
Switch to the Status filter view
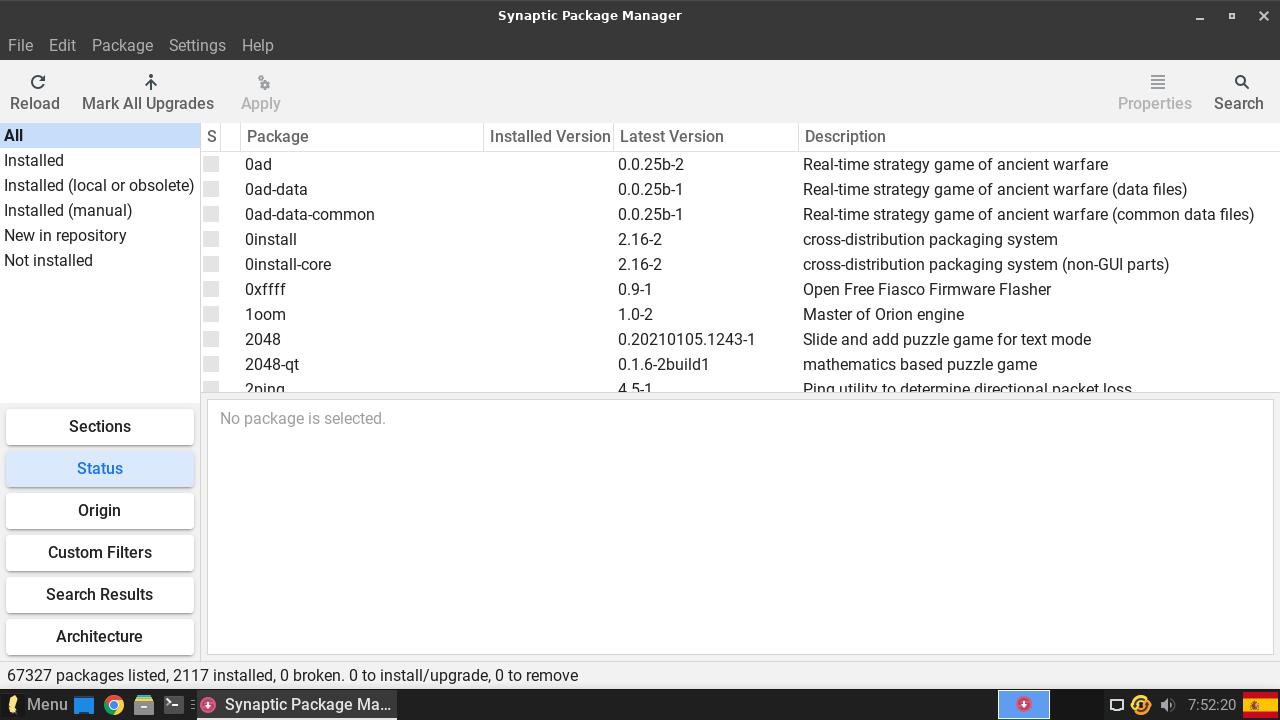pos(100,468)
